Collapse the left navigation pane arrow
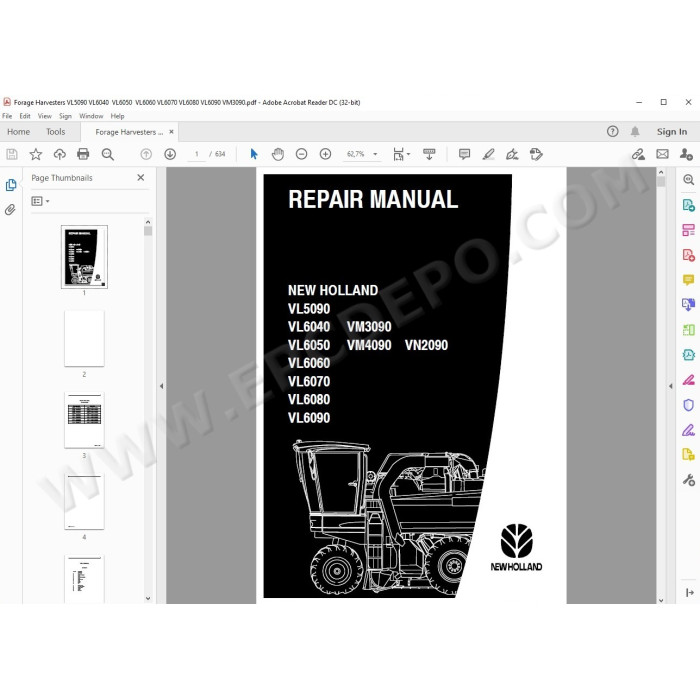The width and height of the screenshot is (700, 700). point(162,386)
